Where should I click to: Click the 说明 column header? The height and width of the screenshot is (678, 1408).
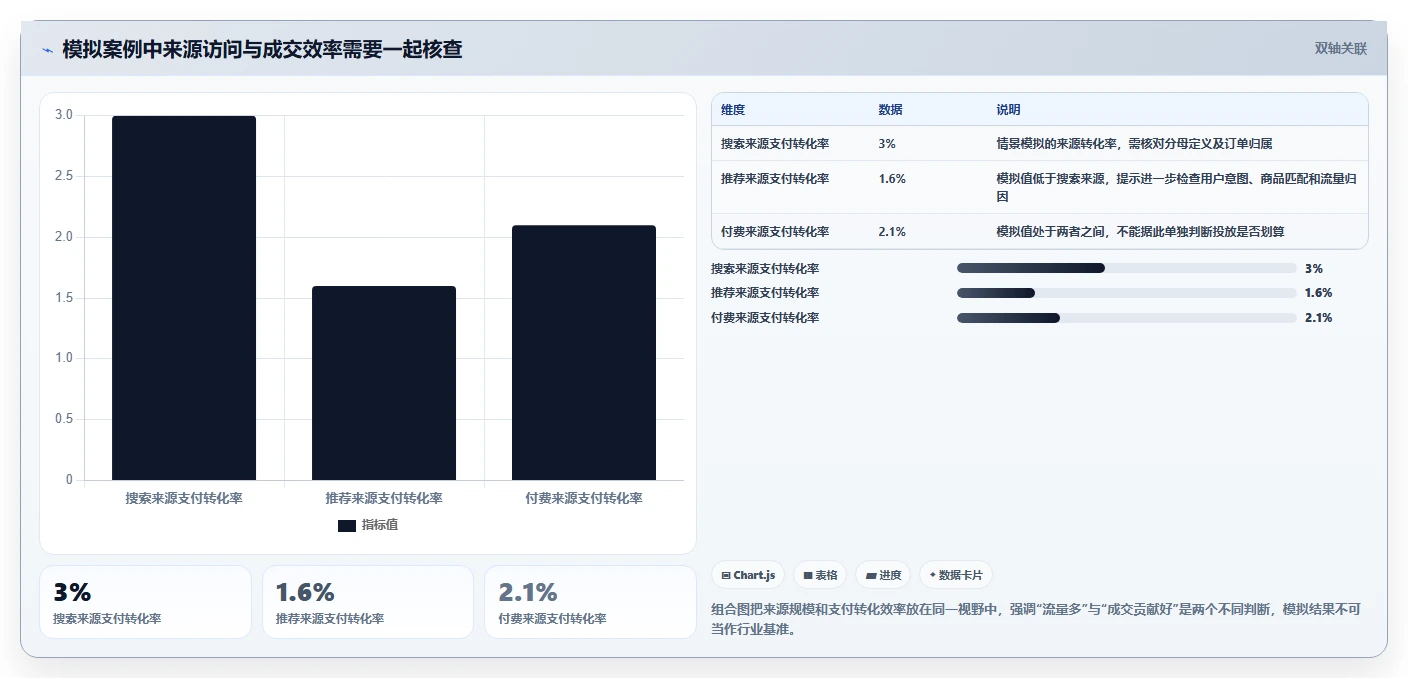pos(1008,110)
